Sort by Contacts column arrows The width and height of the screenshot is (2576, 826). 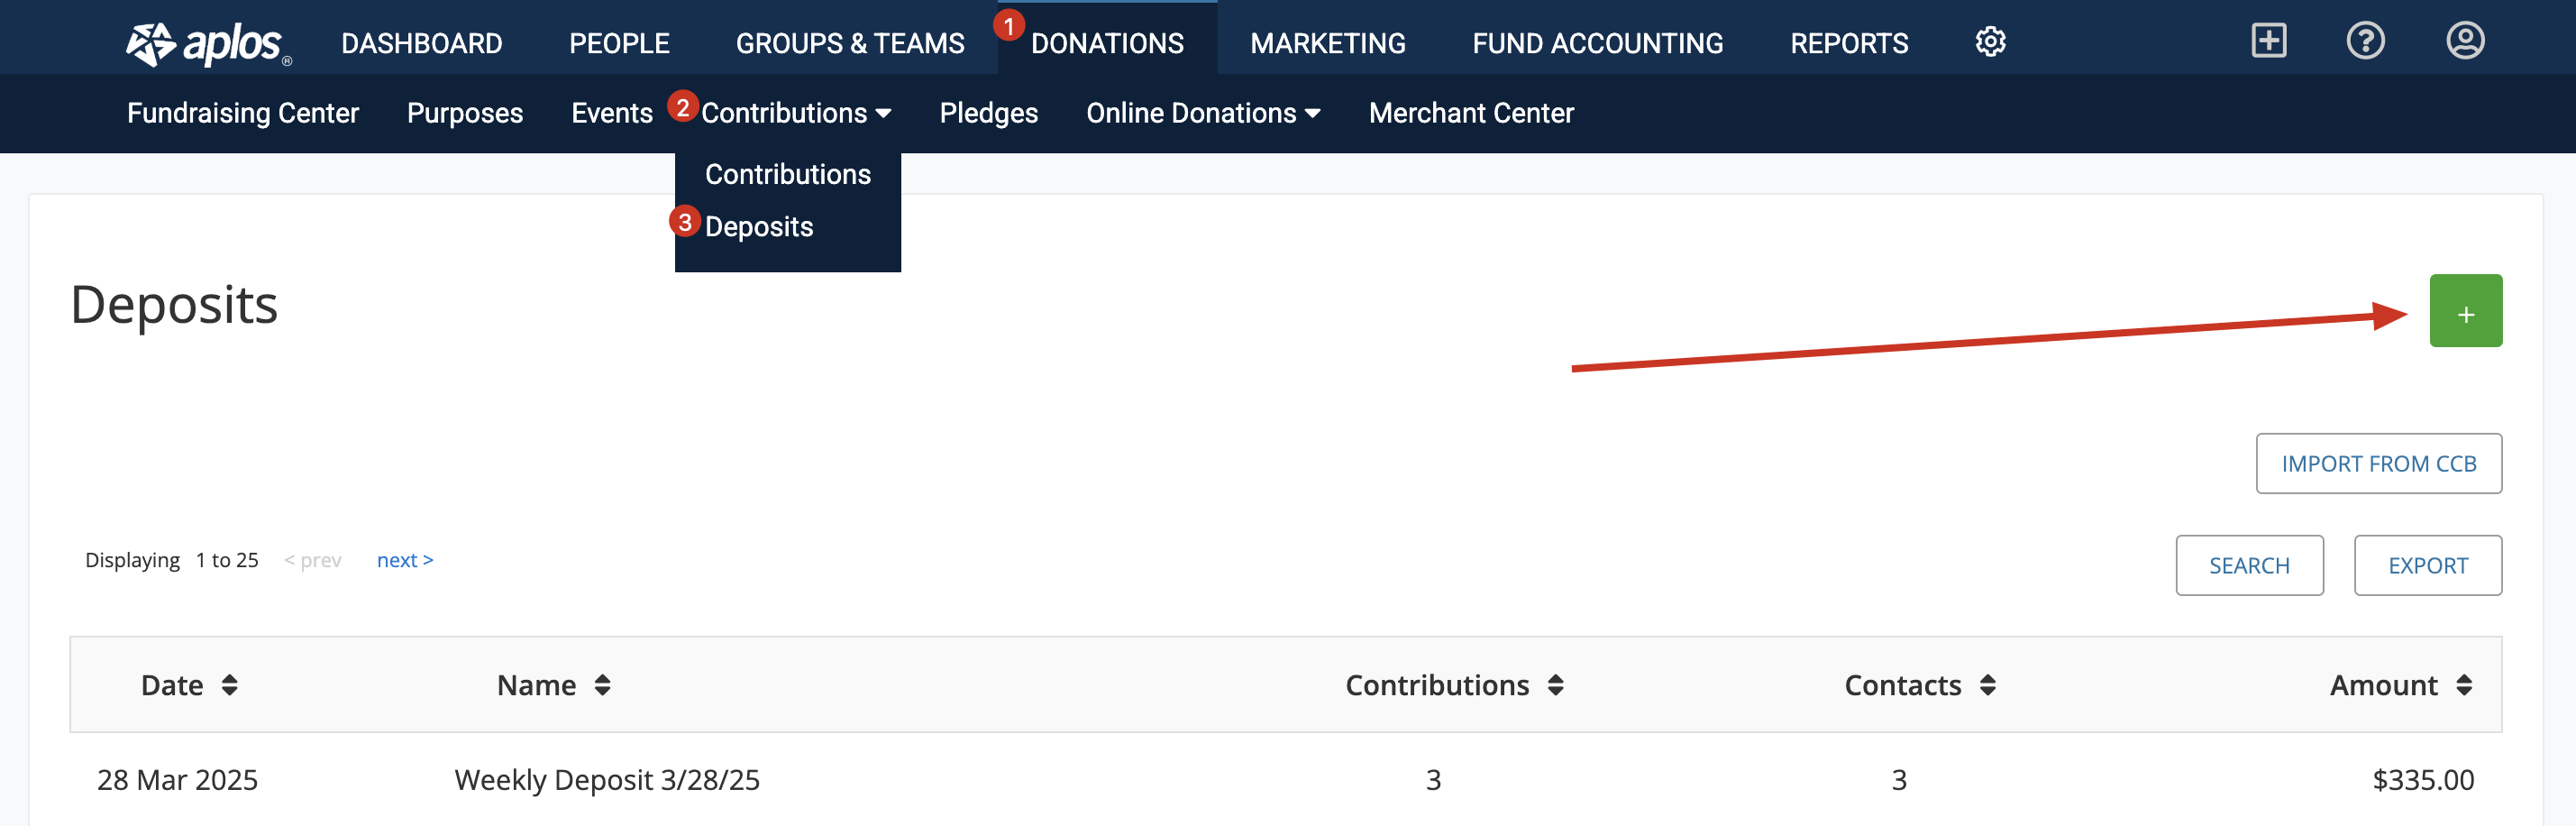1987,685
